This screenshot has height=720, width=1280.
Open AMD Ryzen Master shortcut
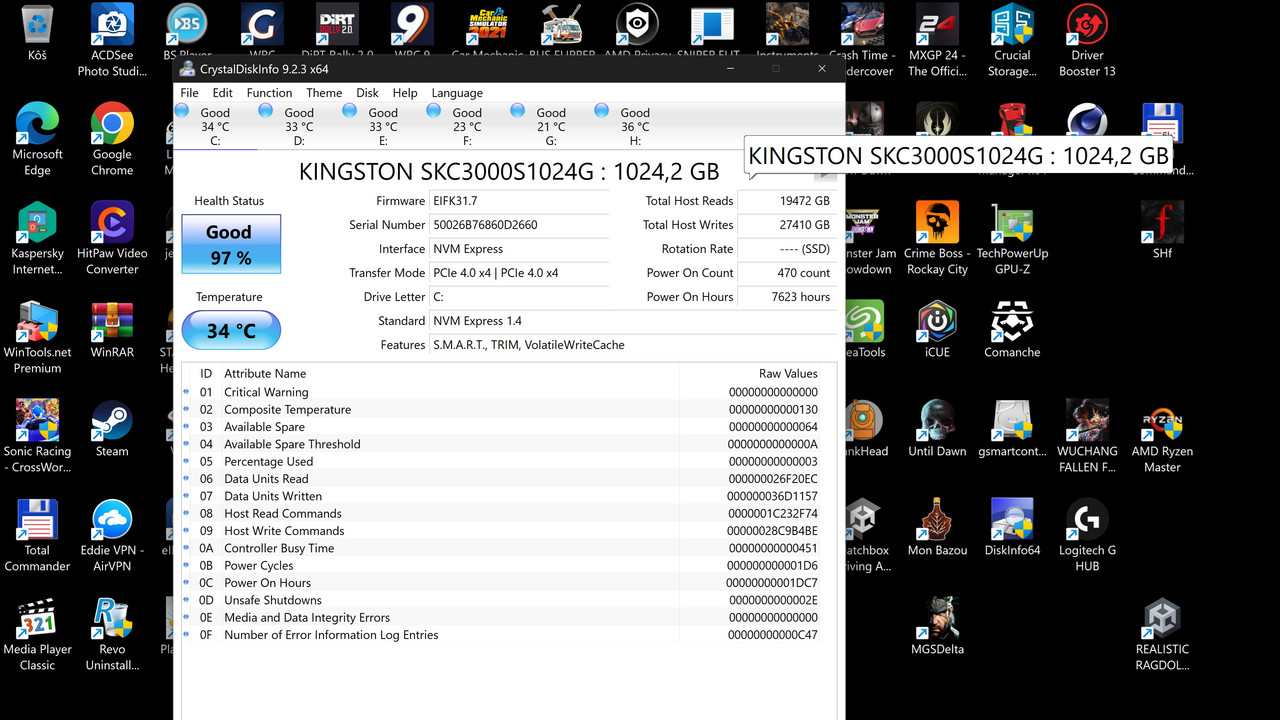1162,436
